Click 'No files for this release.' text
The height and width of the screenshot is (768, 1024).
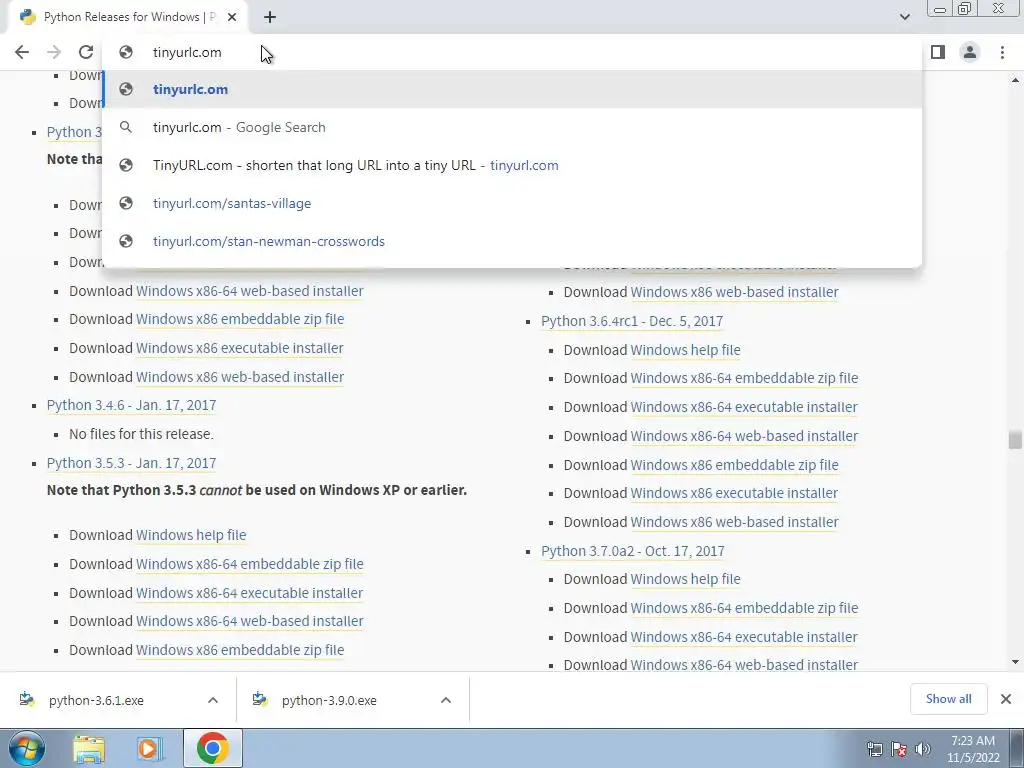(142, 434)
